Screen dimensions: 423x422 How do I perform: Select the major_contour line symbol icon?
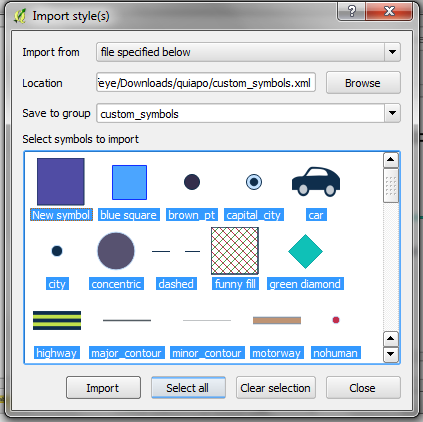(x=127, y=320)
